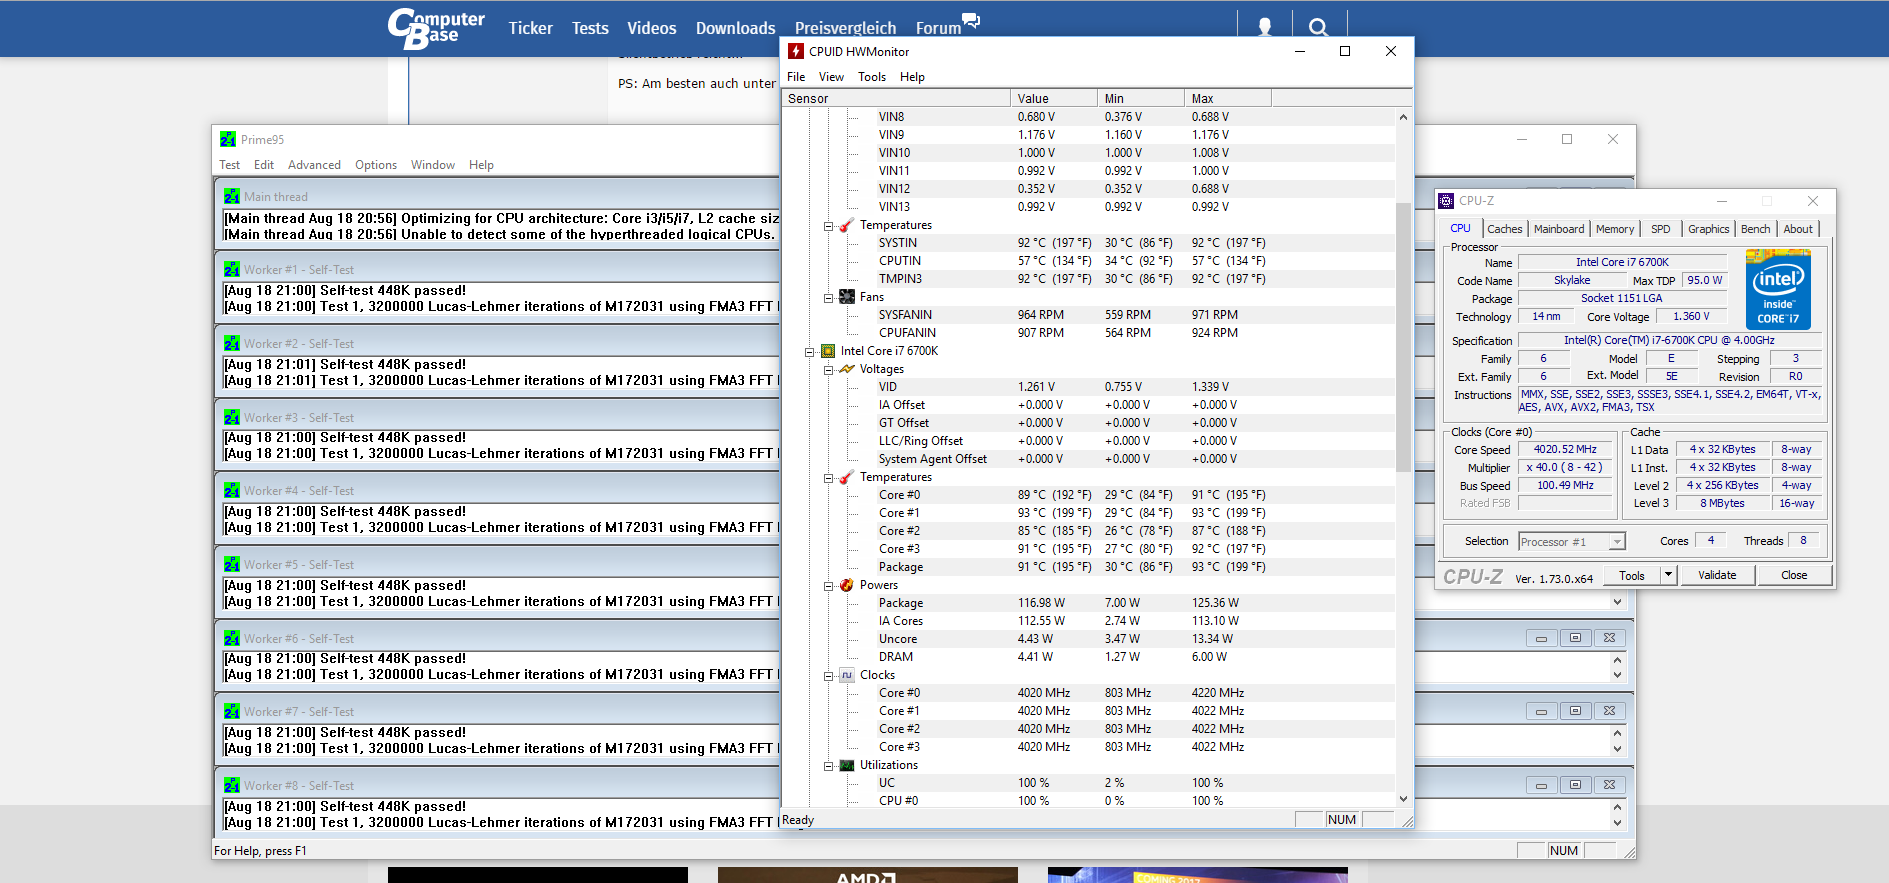The image size is (1889, 883).
Task: Click the Worker #1 window icon
Action: (x=232, y=270)
